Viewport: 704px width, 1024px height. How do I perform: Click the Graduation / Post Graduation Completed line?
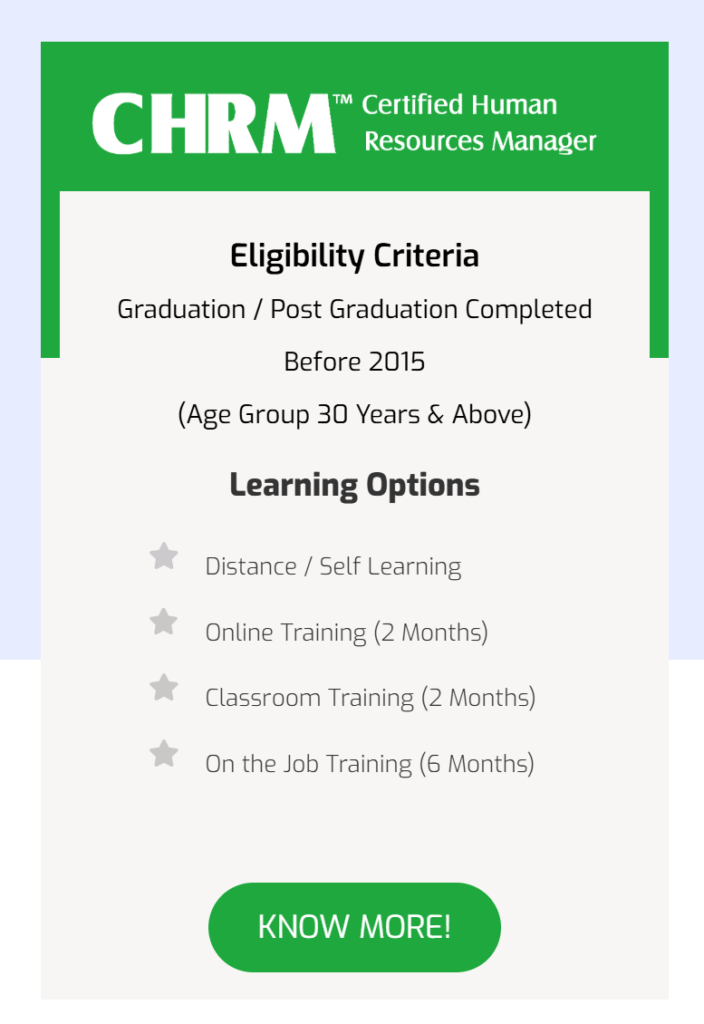(354, 309)
